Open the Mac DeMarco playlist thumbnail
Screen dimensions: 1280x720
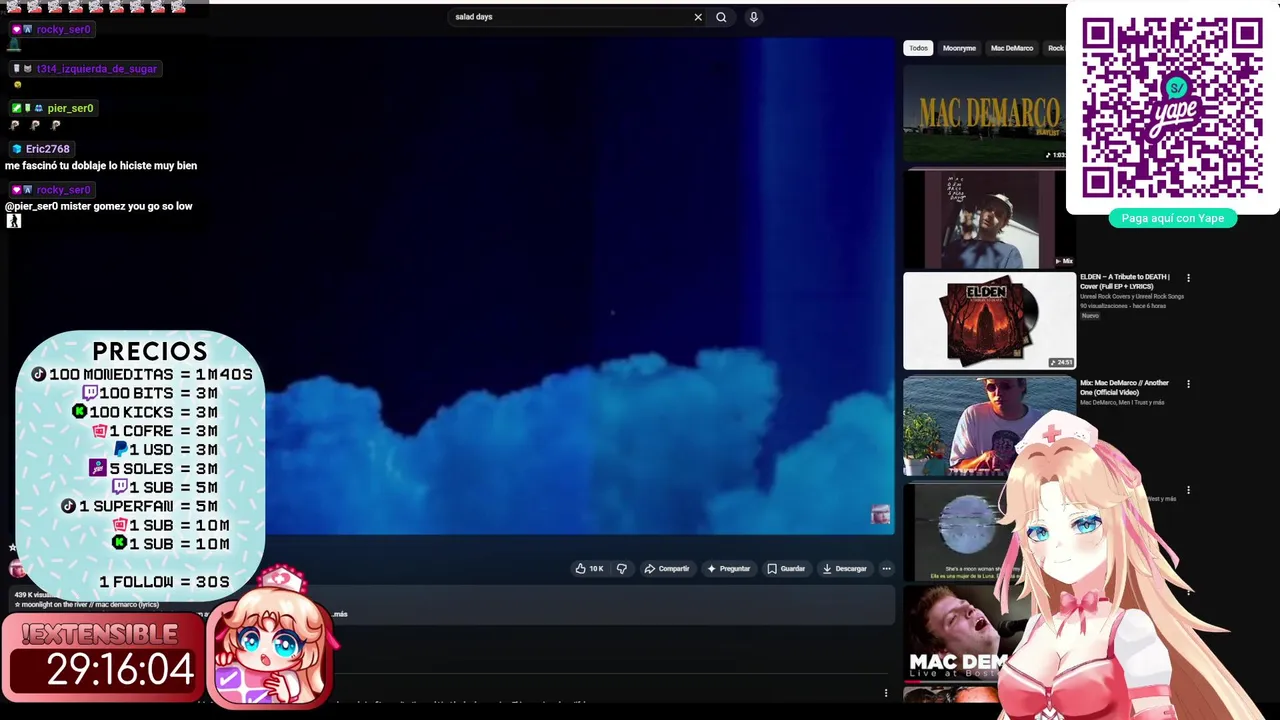(985, 115)
